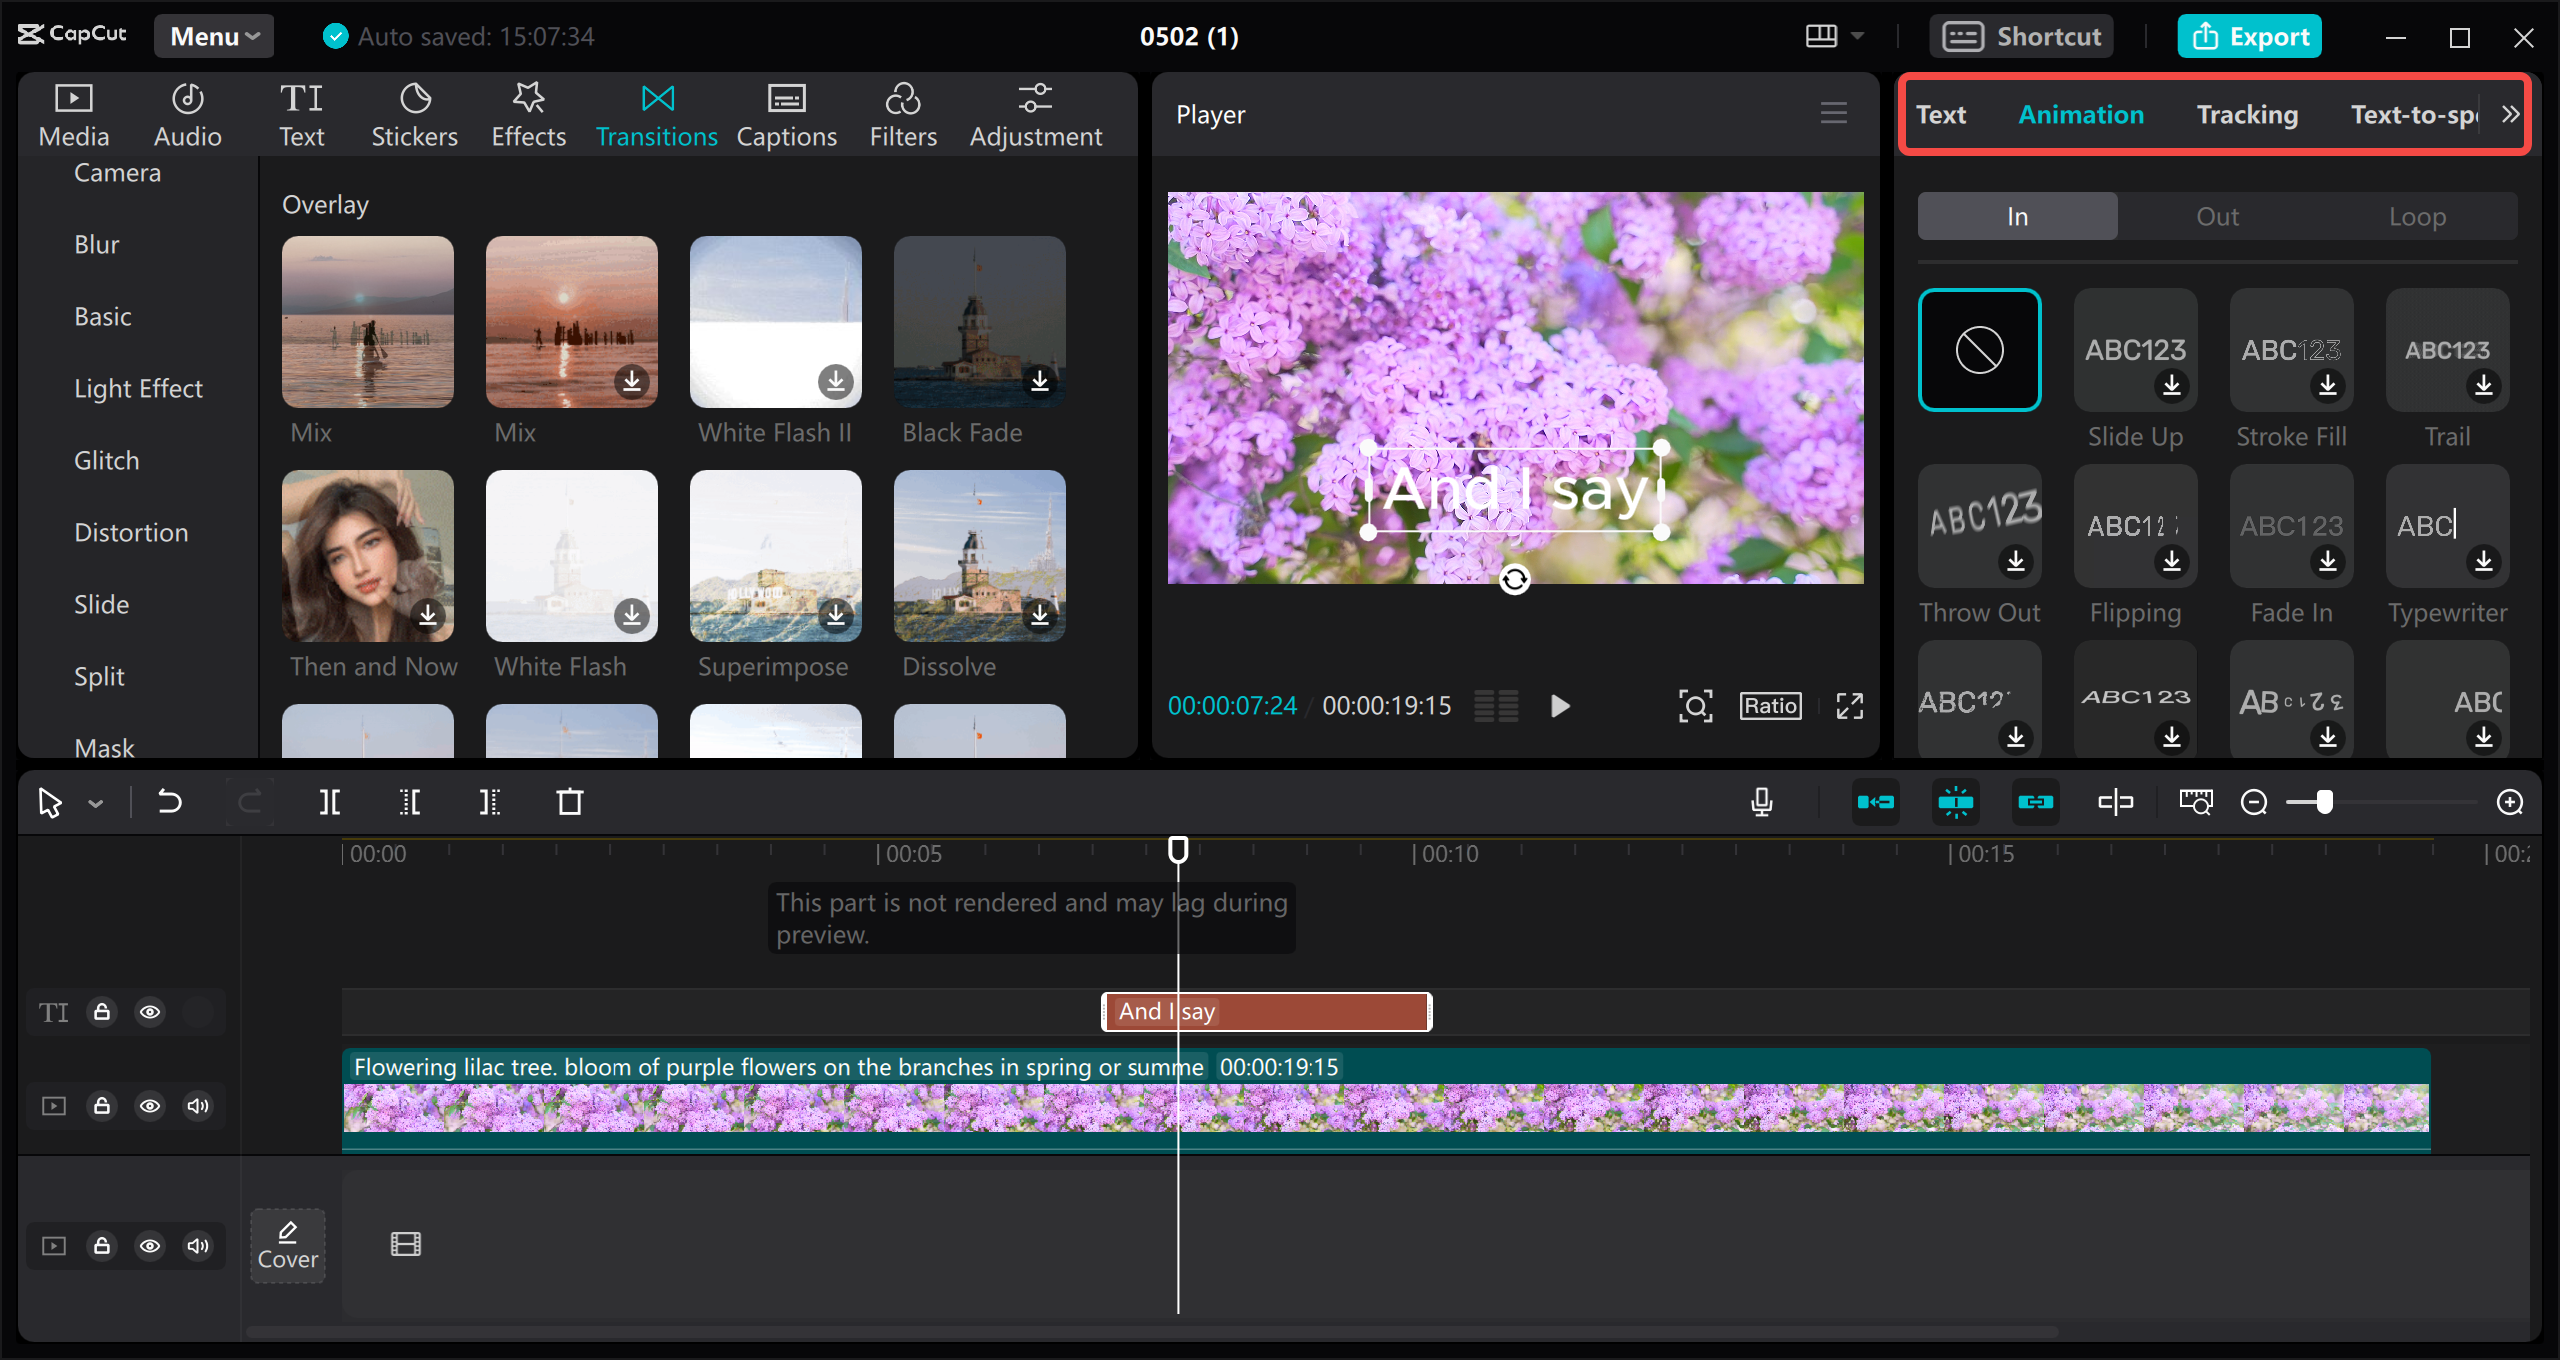This screenshot has width=2560, height=1360.
Task: Select the first Mix transition thumbnail
Action: pos(367,321)
